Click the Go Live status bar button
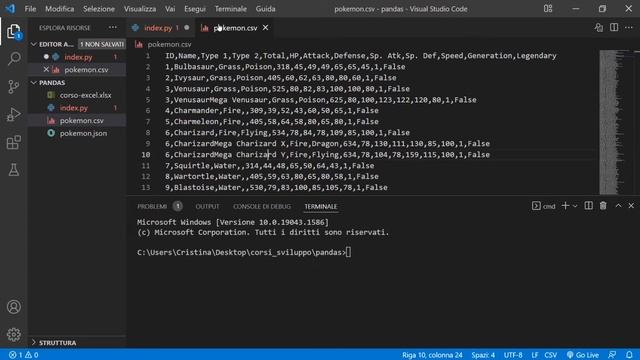 (x=583, y=355)
